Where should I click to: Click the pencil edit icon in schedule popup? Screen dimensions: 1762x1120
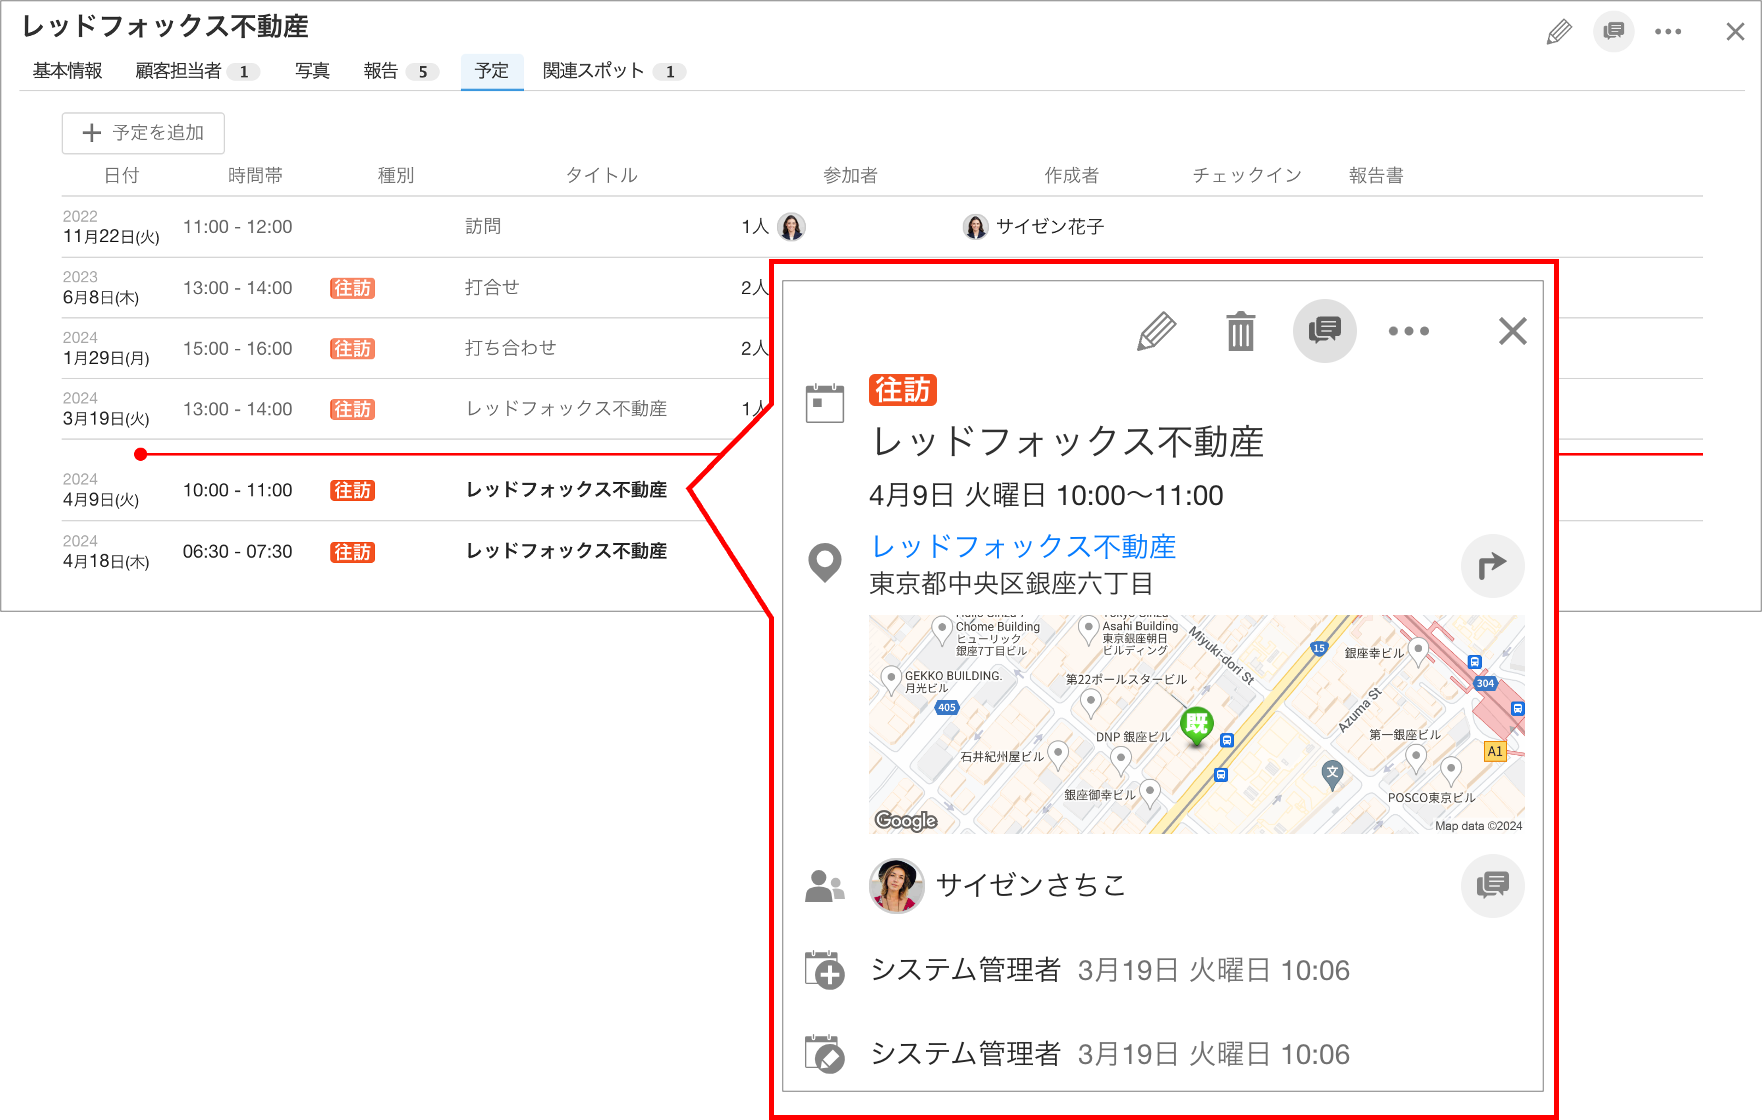[x=1156, y=331]
